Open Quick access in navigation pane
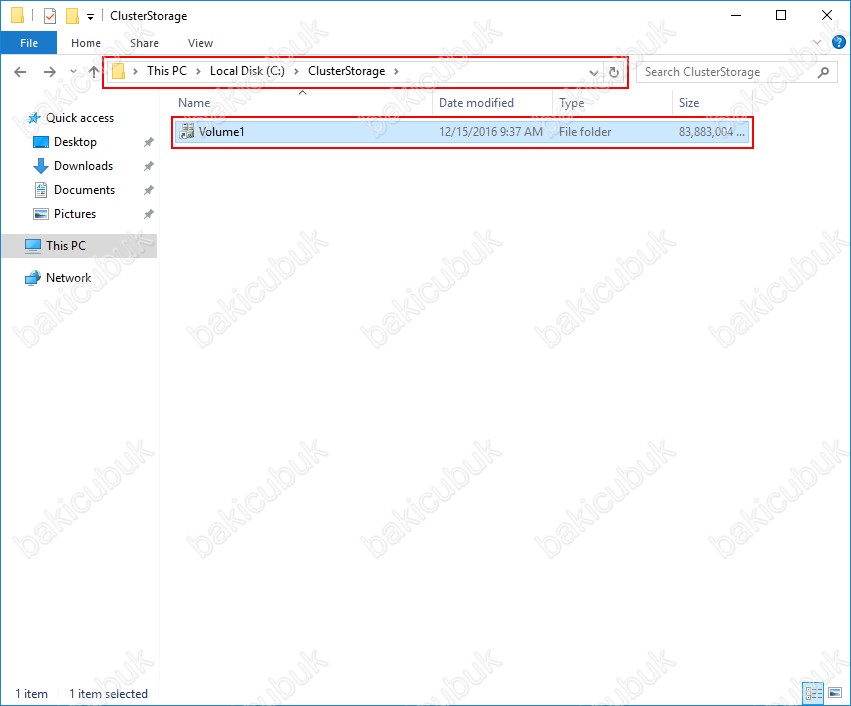Image resolution: width=851 pixels, height=706 pixels. 80,118
